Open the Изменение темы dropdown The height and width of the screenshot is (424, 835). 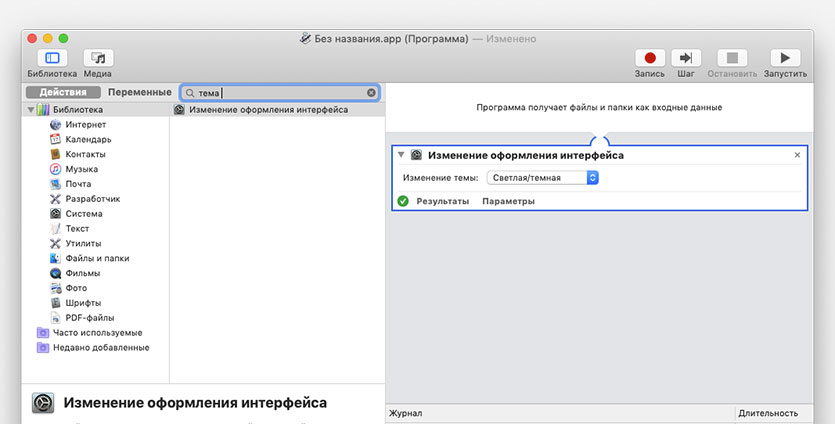tap(543, 178)
